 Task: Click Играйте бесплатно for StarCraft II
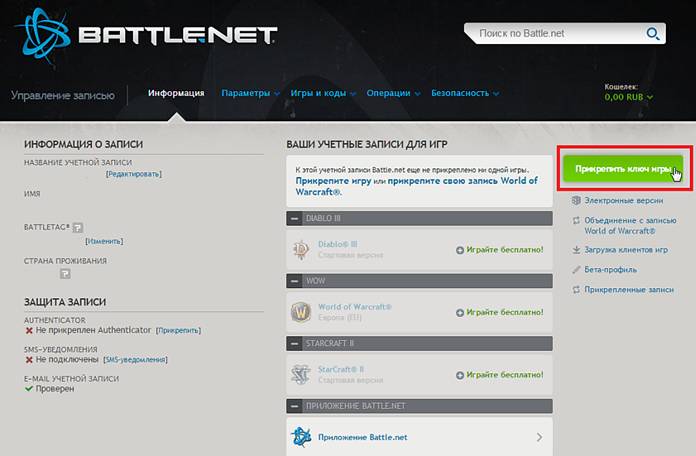pyautogui.click(x=500, y=375)
